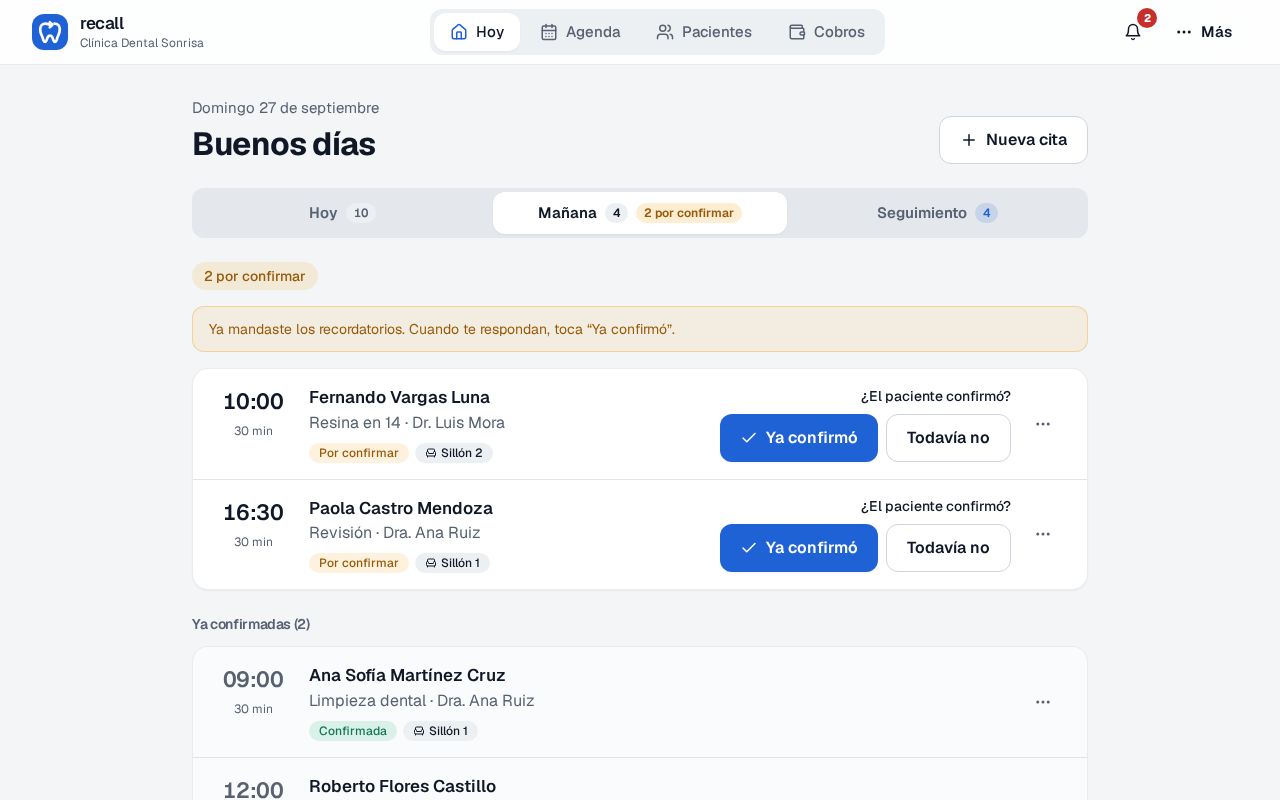
Task: Click patient name Paola Castro Mendoza
Action: click(401, 508)
